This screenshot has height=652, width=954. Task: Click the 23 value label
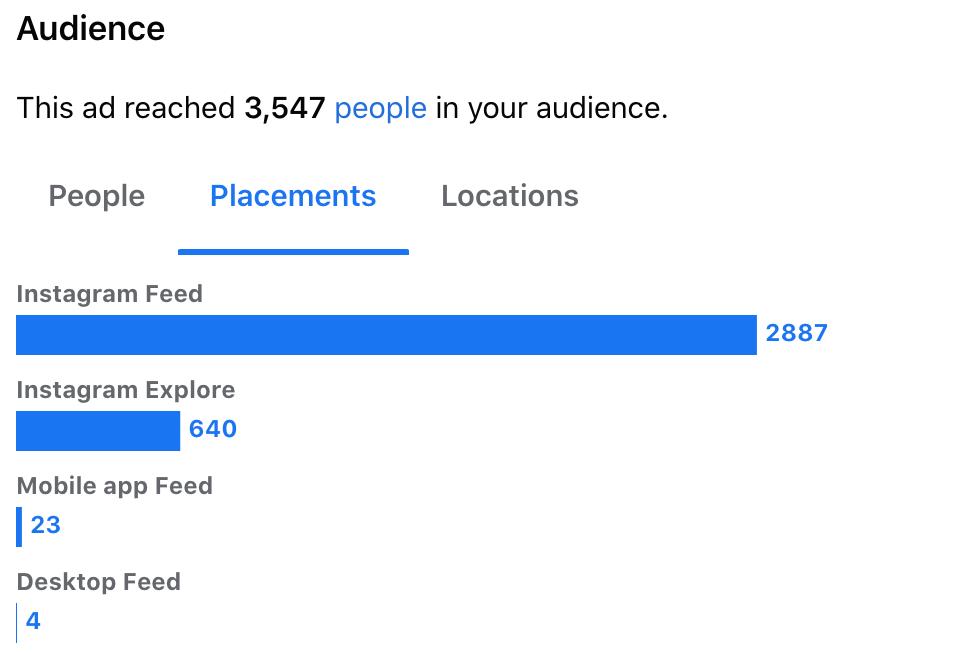46,525
